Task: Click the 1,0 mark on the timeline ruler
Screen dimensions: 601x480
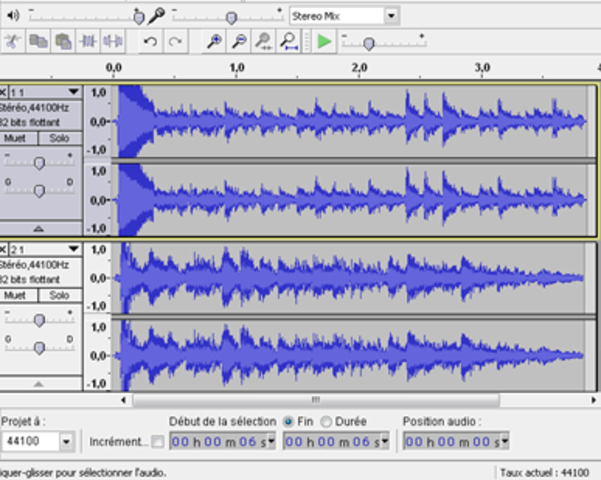Action: coord(237,68)
